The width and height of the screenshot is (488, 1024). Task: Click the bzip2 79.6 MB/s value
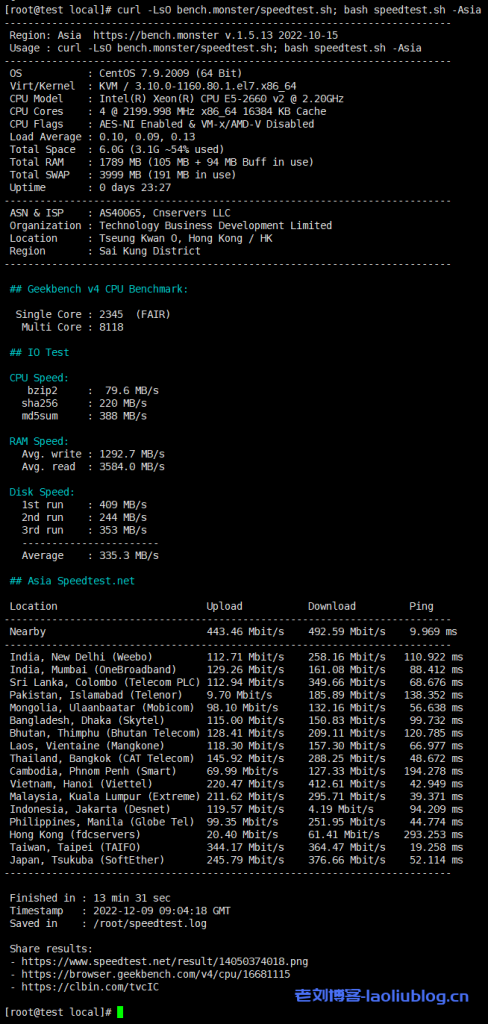pyautogui.click(x=132, y=391)
